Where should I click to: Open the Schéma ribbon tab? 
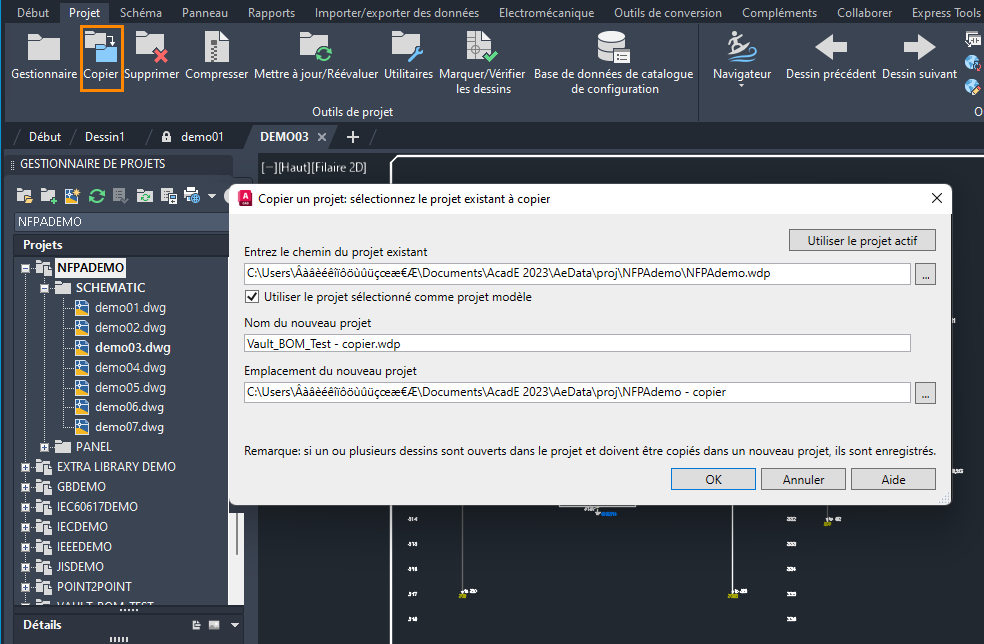141,13
